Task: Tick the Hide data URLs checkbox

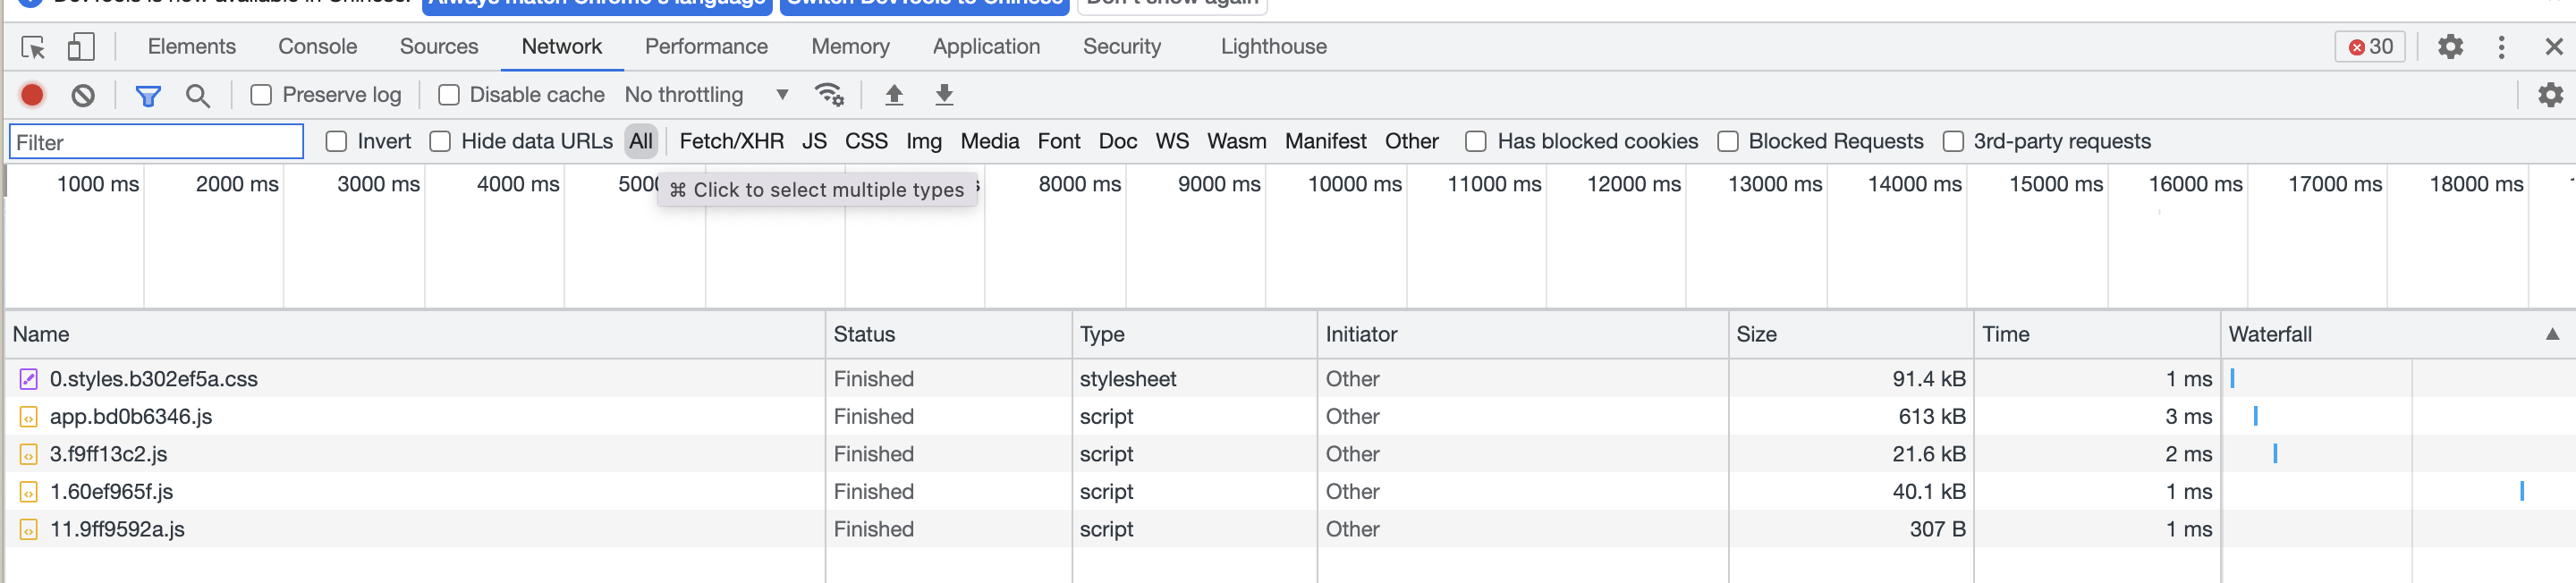Action: pyautogui.click(x=440, y=142)
